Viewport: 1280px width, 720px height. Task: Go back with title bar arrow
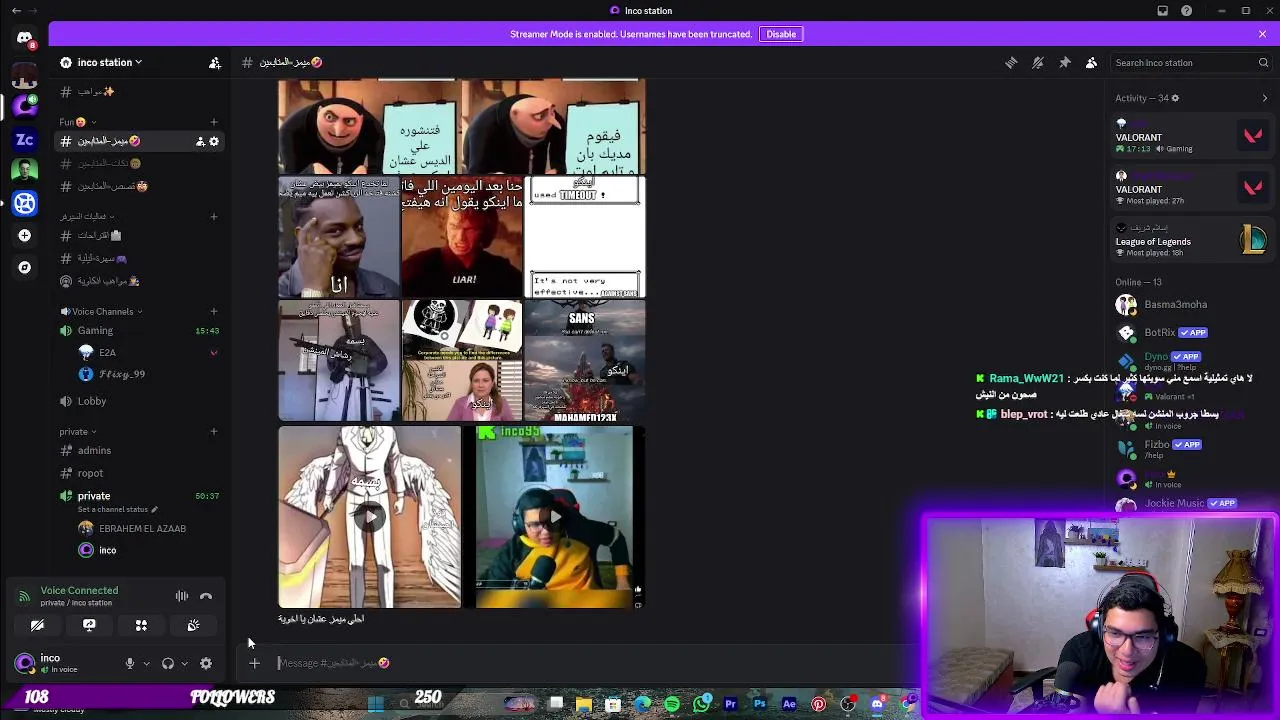16,10
